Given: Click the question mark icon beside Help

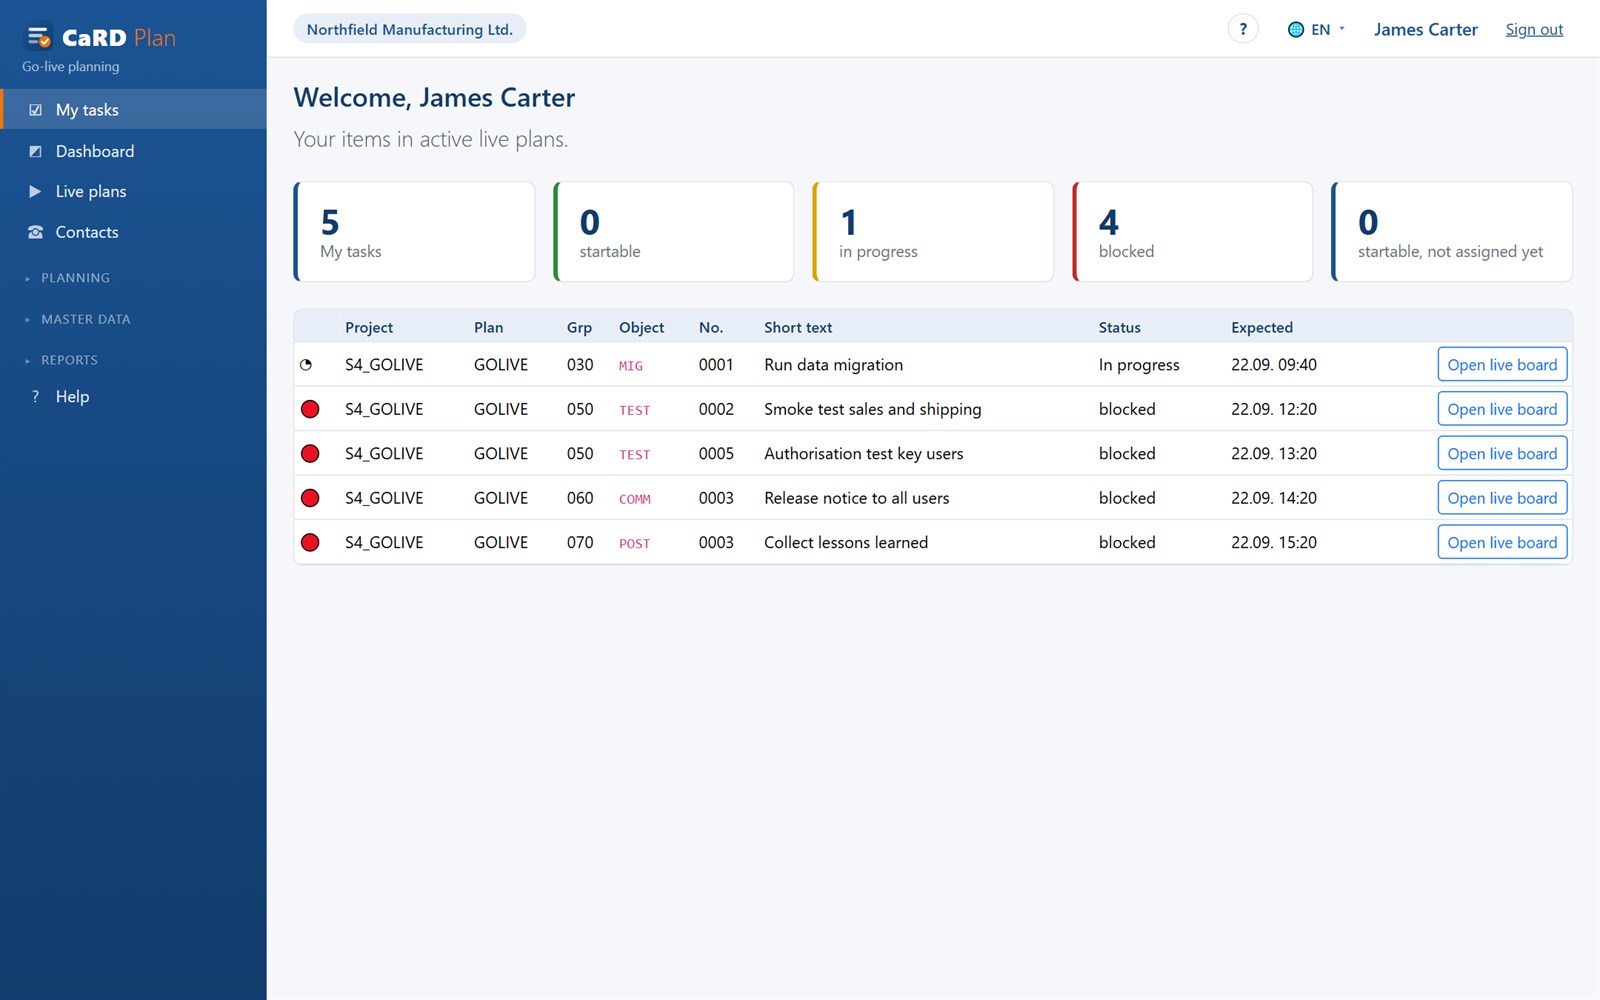Looking at the screenshot, I should point(36,396).
